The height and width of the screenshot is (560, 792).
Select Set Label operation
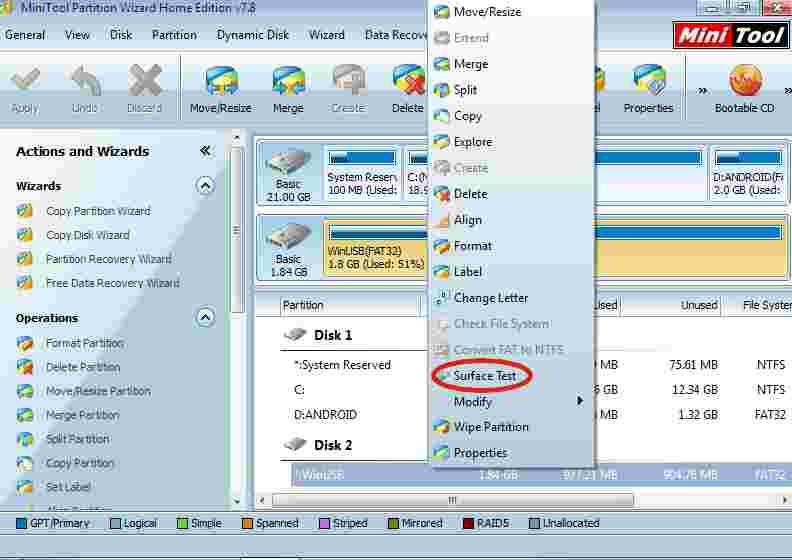click(x=68, y=487)
